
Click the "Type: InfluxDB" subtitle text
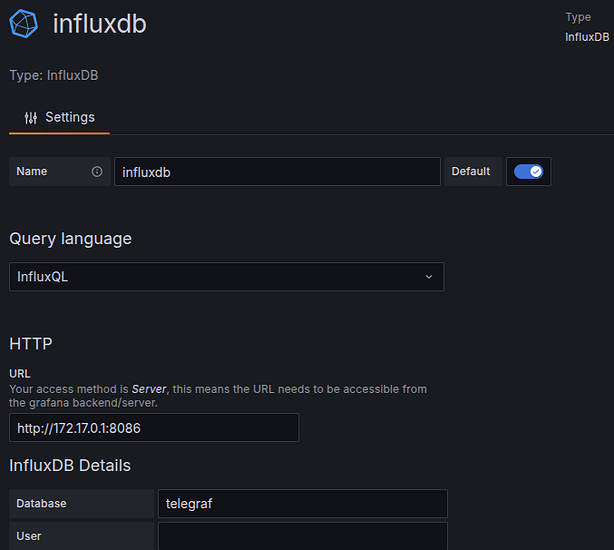[x=54, y=75]
